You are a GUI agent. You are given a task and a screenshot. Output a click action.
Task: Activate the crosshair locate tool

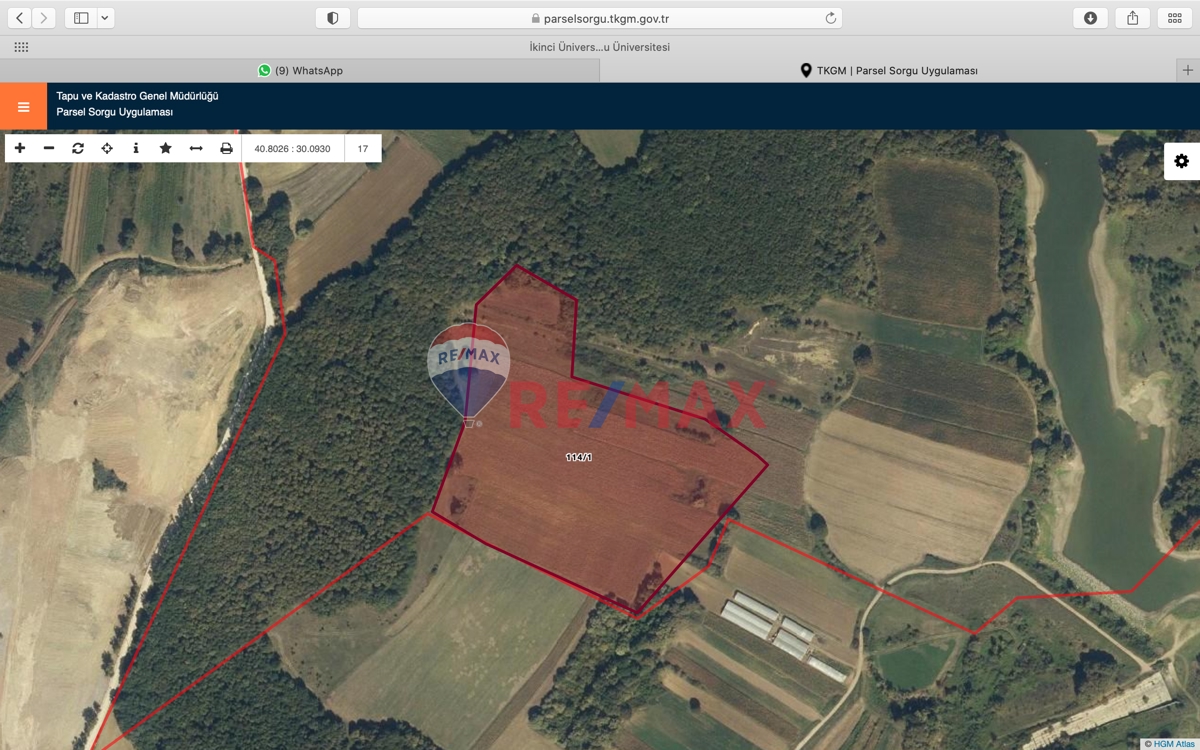107,148
